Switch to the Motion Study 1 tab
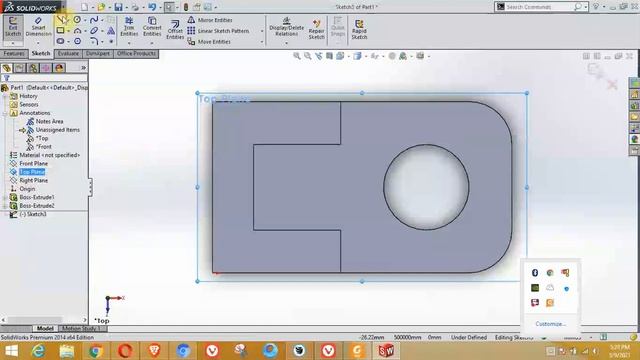The image size is (640, 360). [x=81, y=329]
